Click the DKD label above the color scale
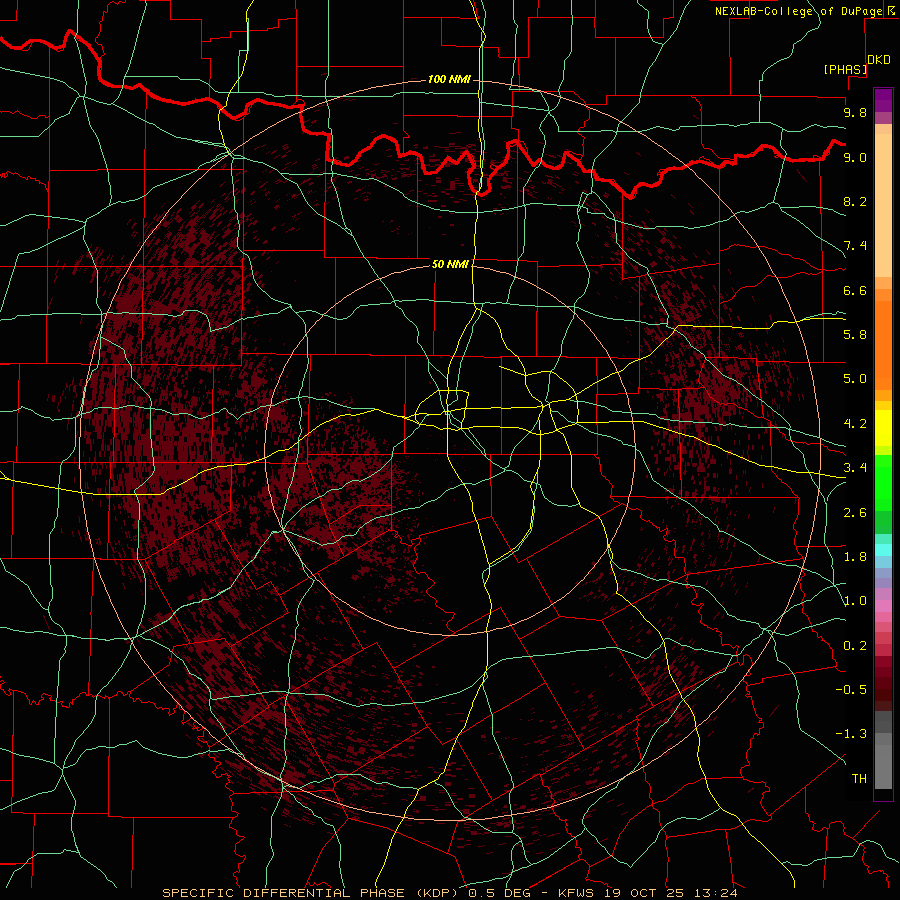900x900 pixels. click(x=879, y=60)
